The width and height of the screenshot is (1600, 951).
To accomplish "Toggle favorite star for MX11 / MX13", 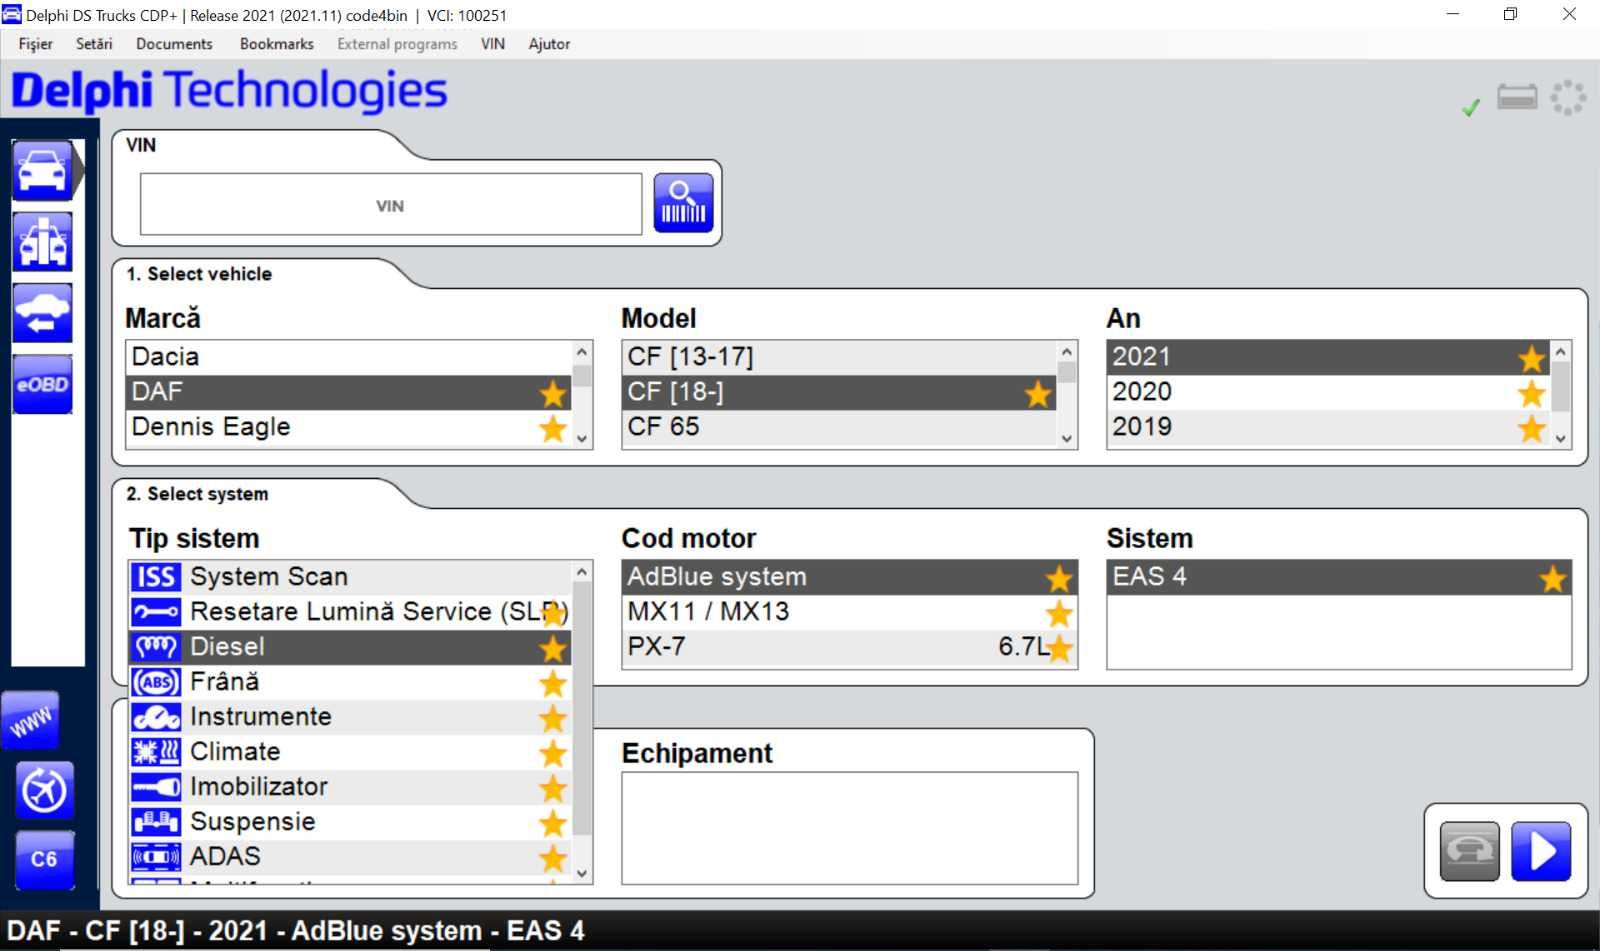I will [1059, 613].
